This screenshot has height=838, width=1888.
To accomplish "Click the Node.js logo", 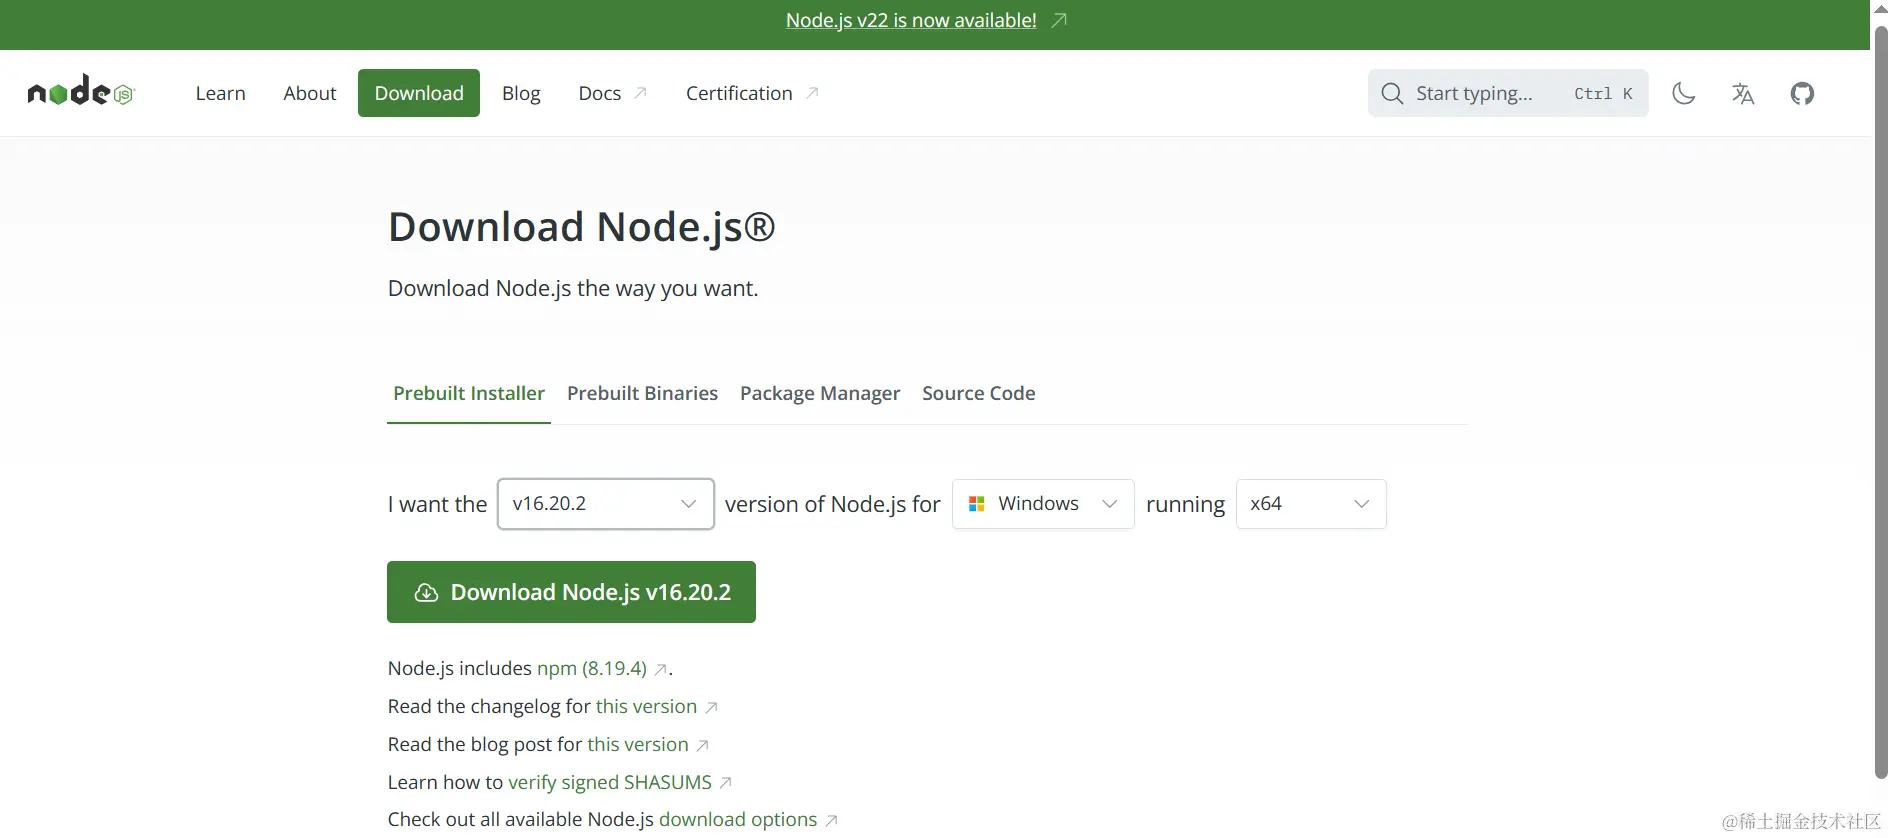I will tap(81, 92).
